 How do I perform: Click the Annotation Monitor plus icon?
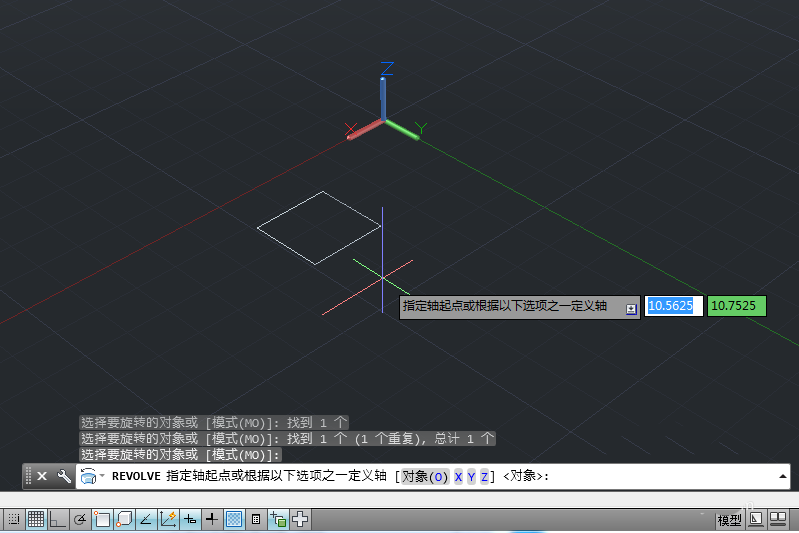(300, 519)
